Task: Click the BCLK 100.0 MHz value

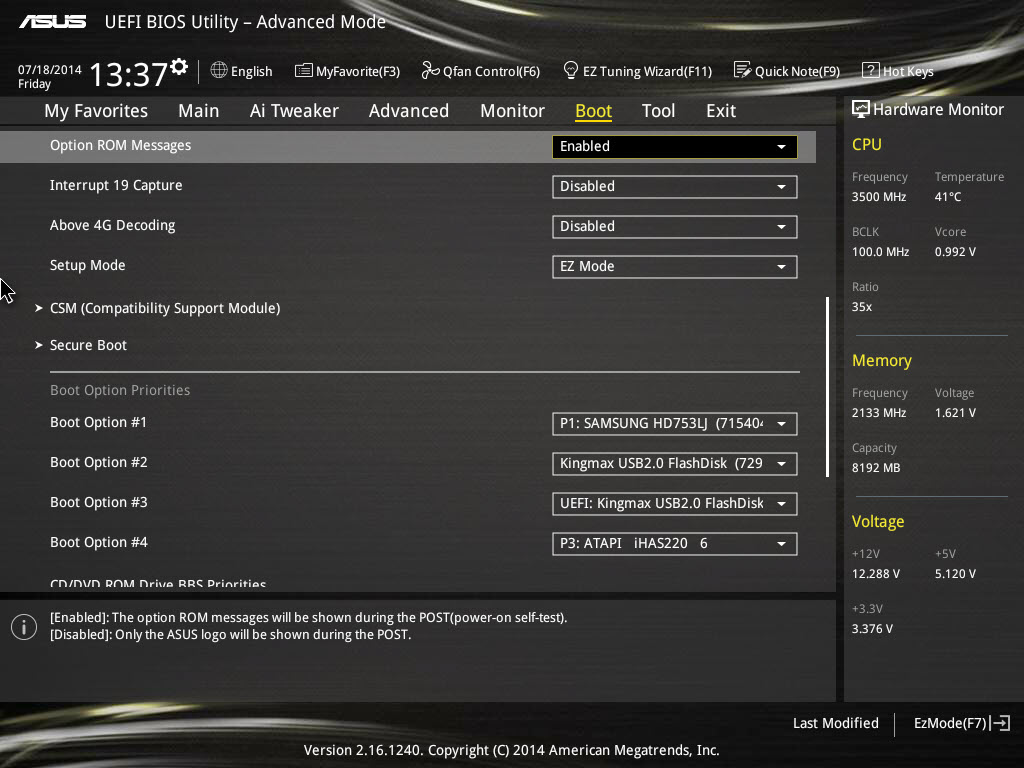Action: pos(880,252)
